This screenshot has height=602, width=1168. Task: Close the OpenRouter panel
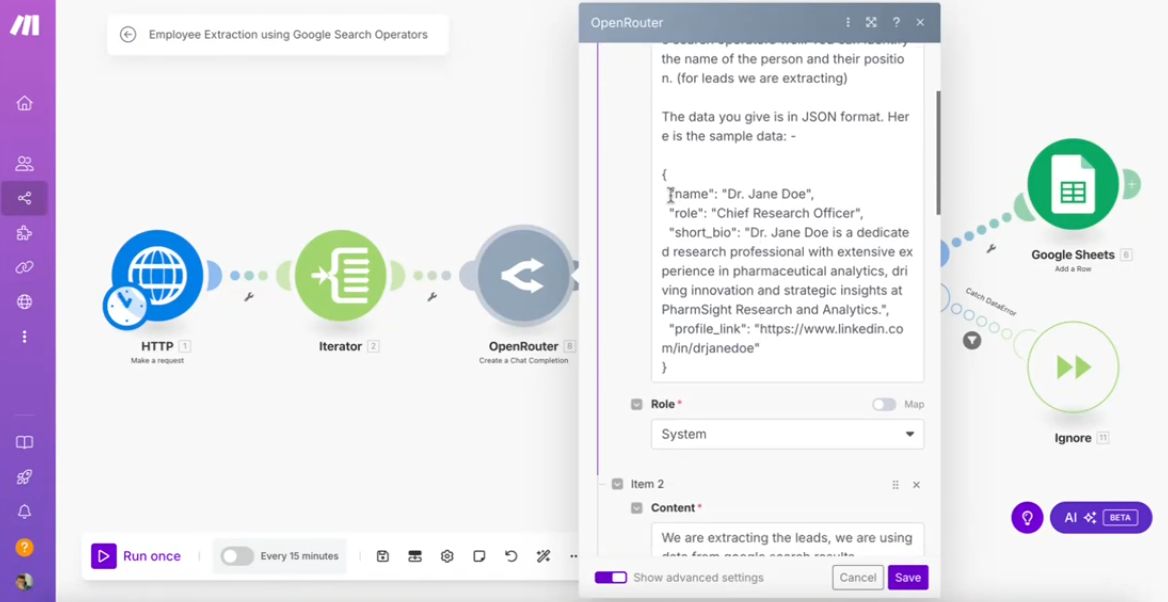click(920, 22)
